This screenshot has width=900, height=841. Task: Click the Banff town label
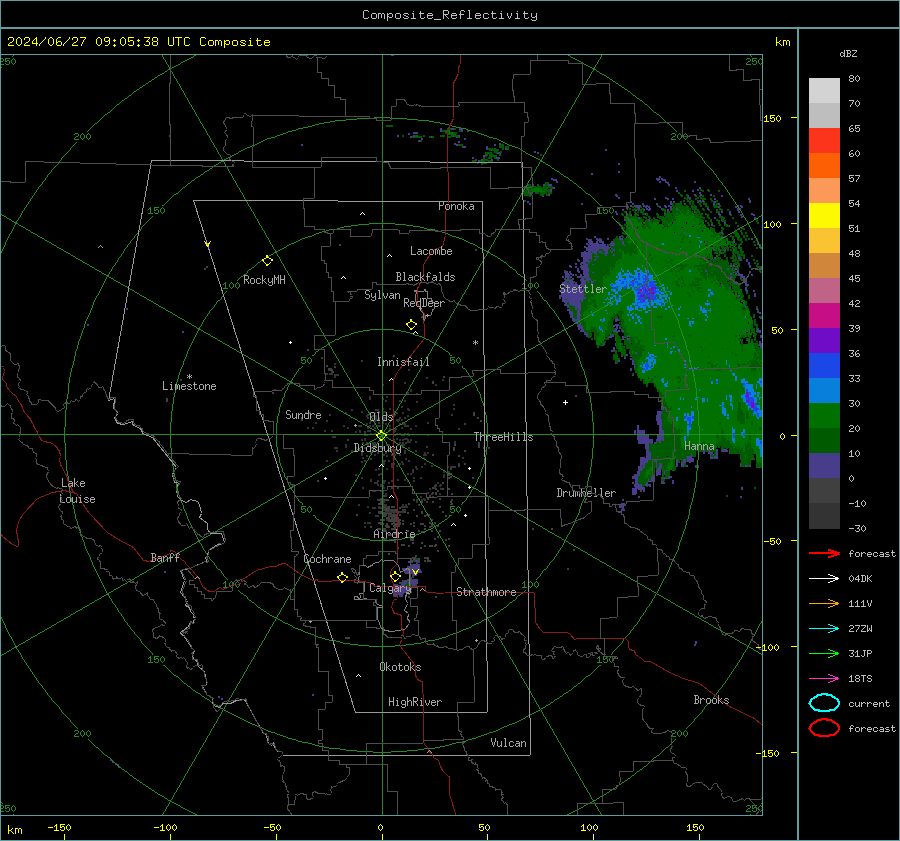click(165, 557)
